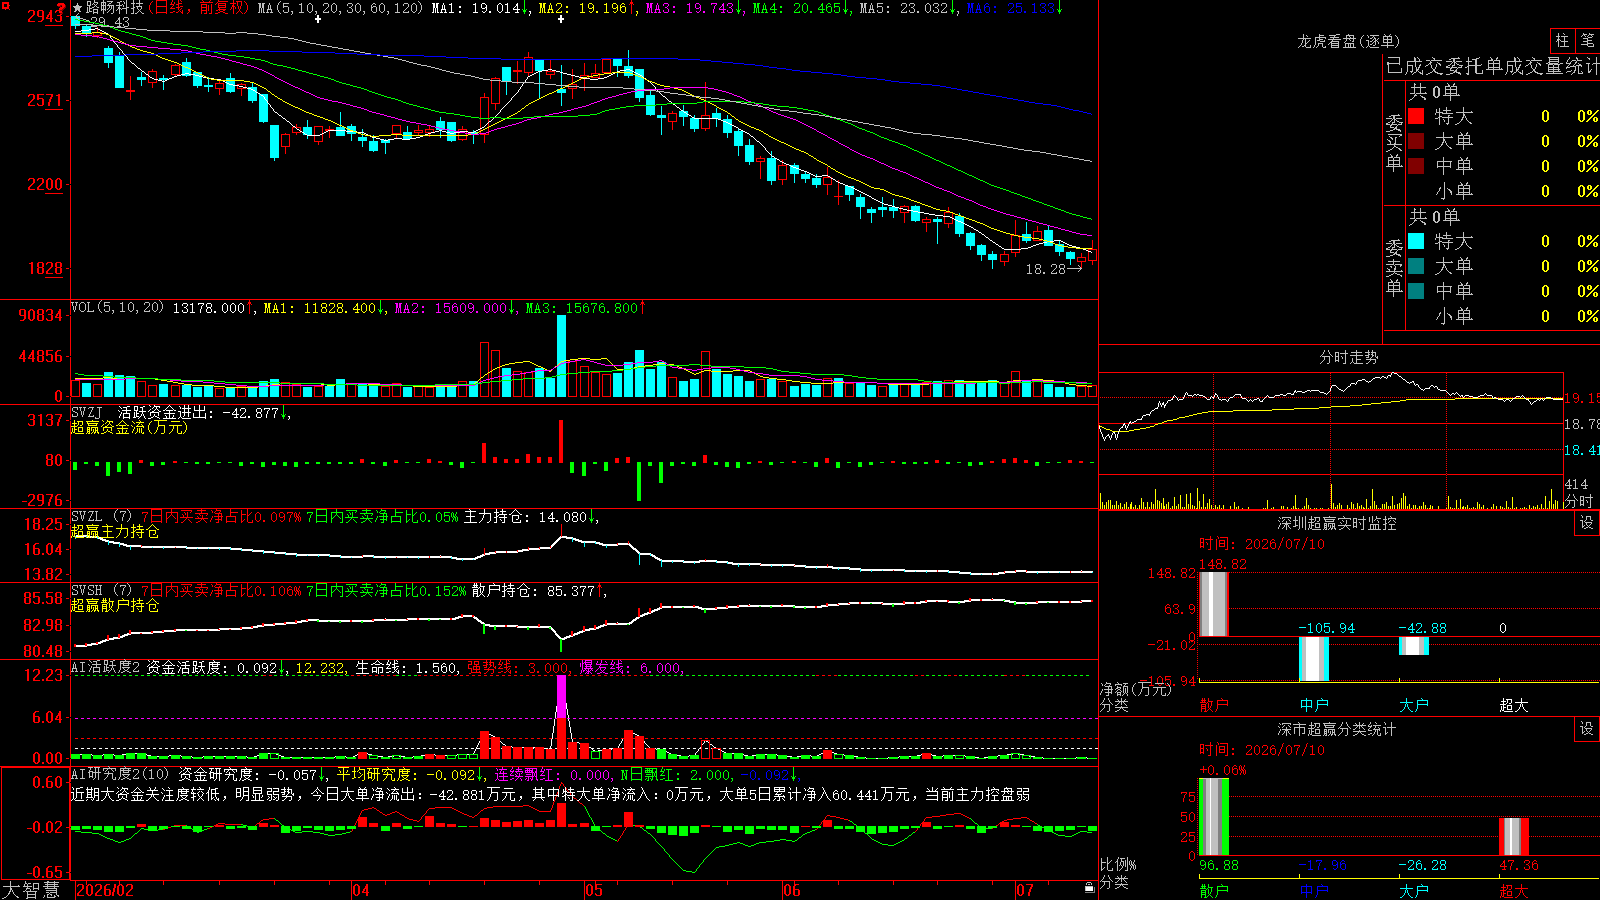Click the 路畅科技 stock name title

point(115,8)
